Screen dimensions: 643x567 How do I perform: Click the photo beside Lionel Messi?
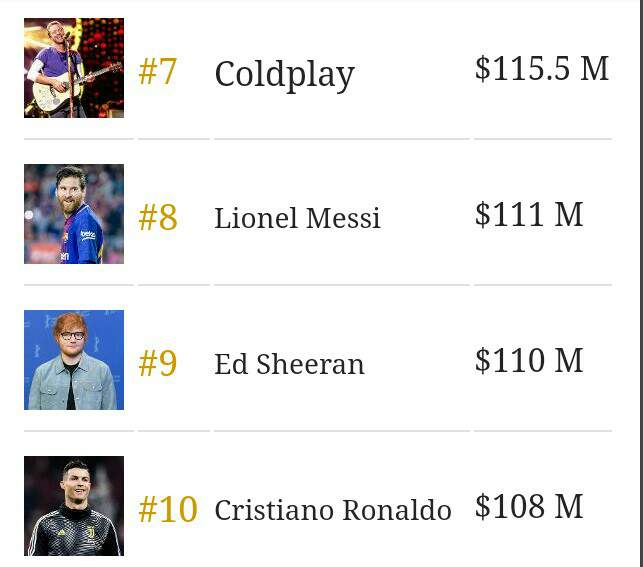pos(74,214)
